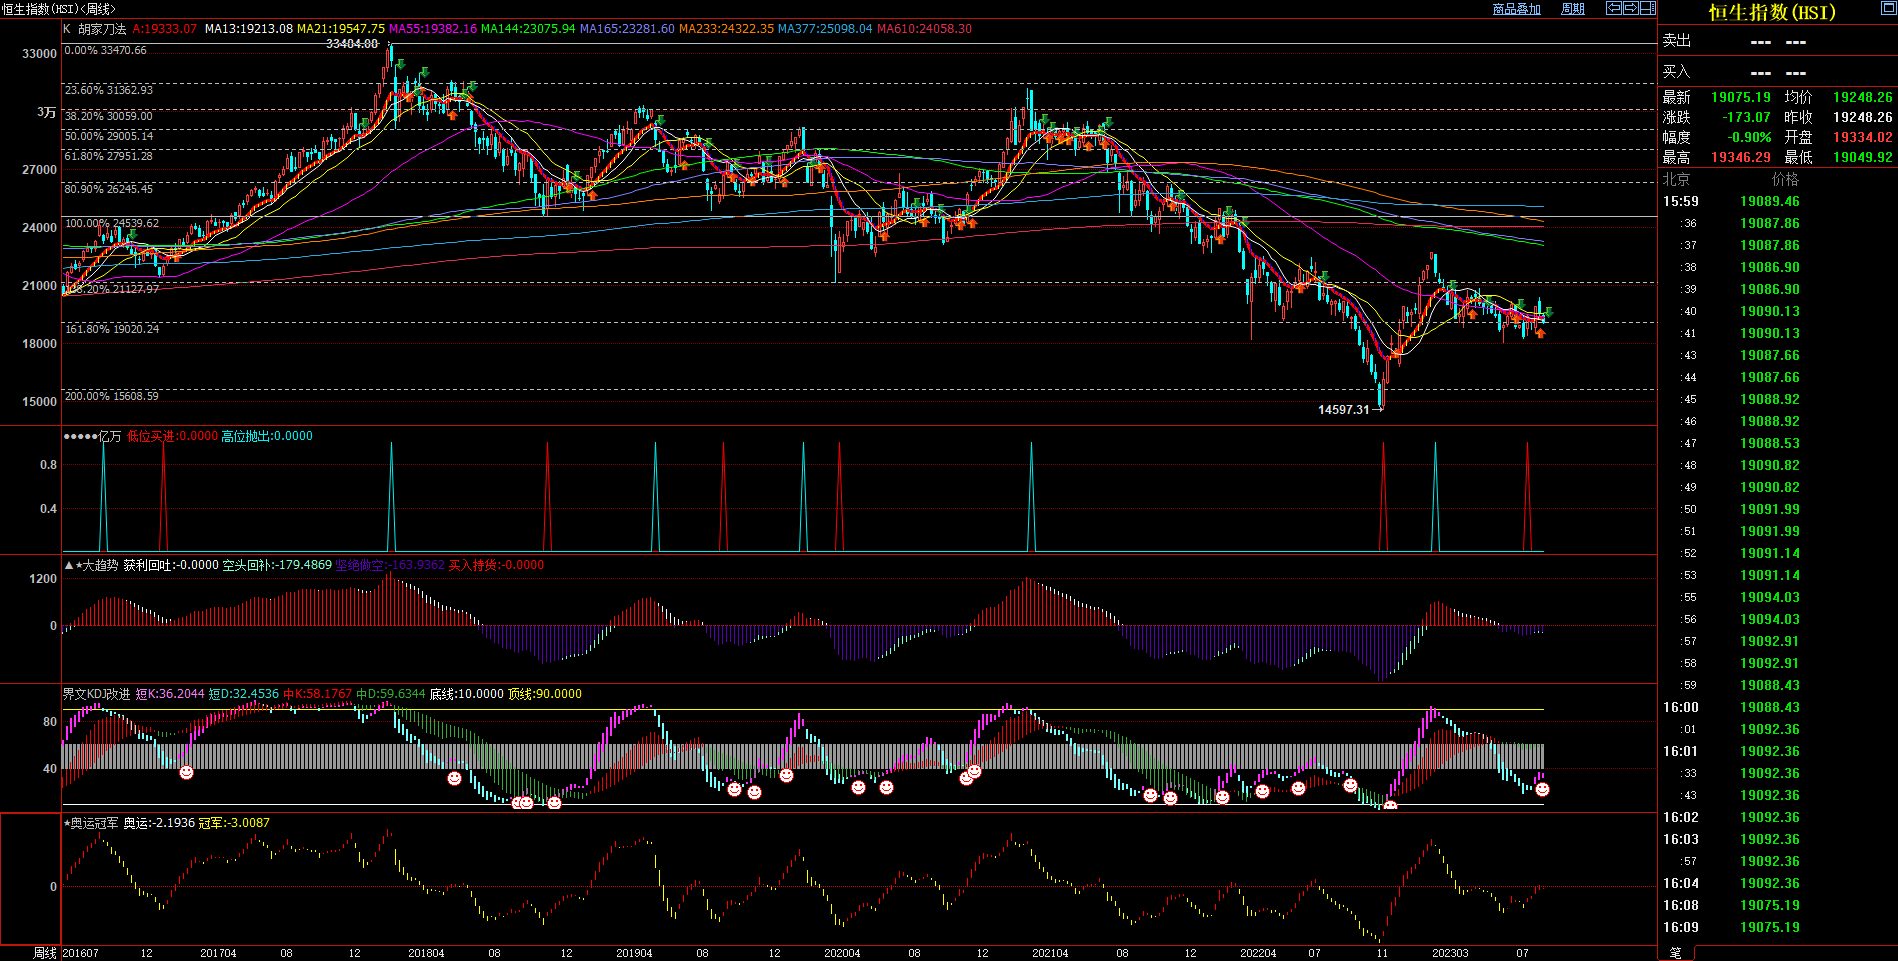1898x961 pixels.
Task: Click the 61.80% 27951.28 Fibonacci level label
Action: [x=109, y=156]
